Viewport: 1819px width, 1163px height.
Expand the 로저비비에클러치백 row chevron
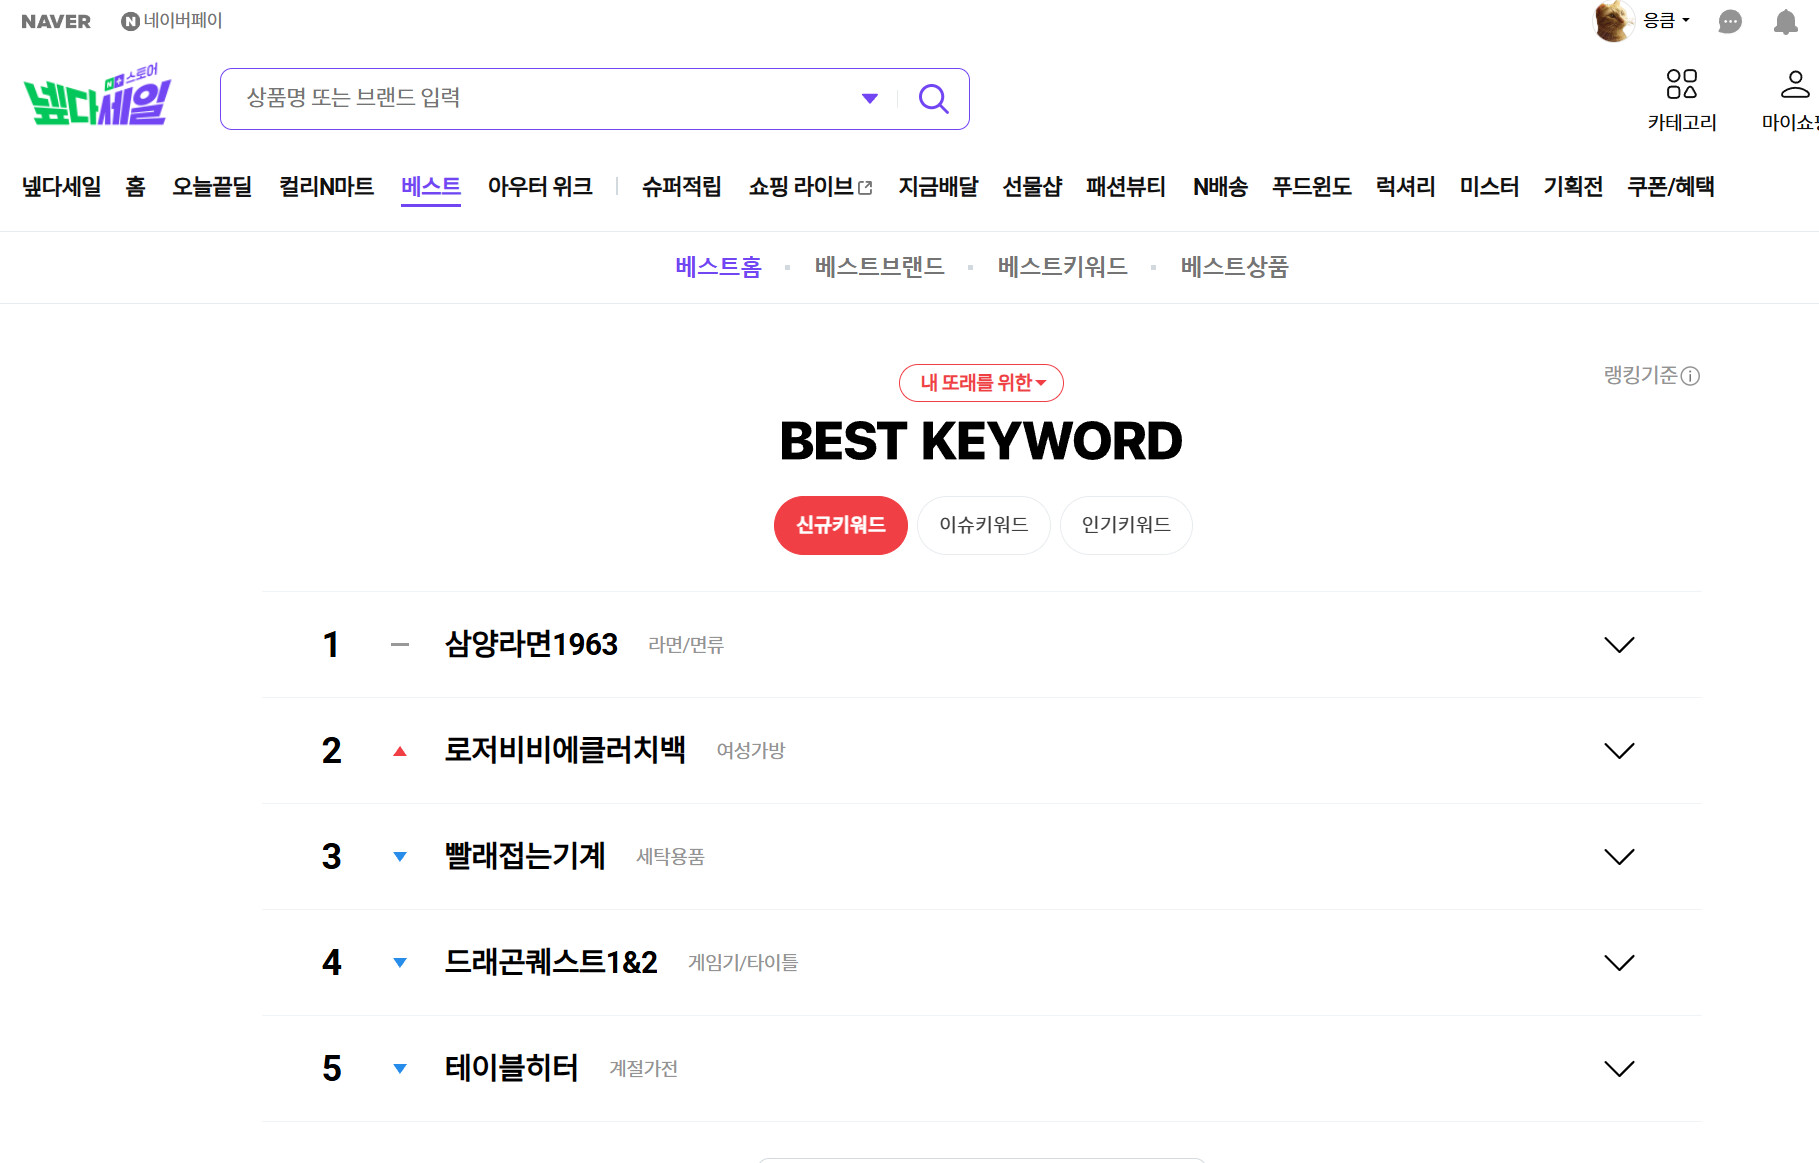point(1619,751)
